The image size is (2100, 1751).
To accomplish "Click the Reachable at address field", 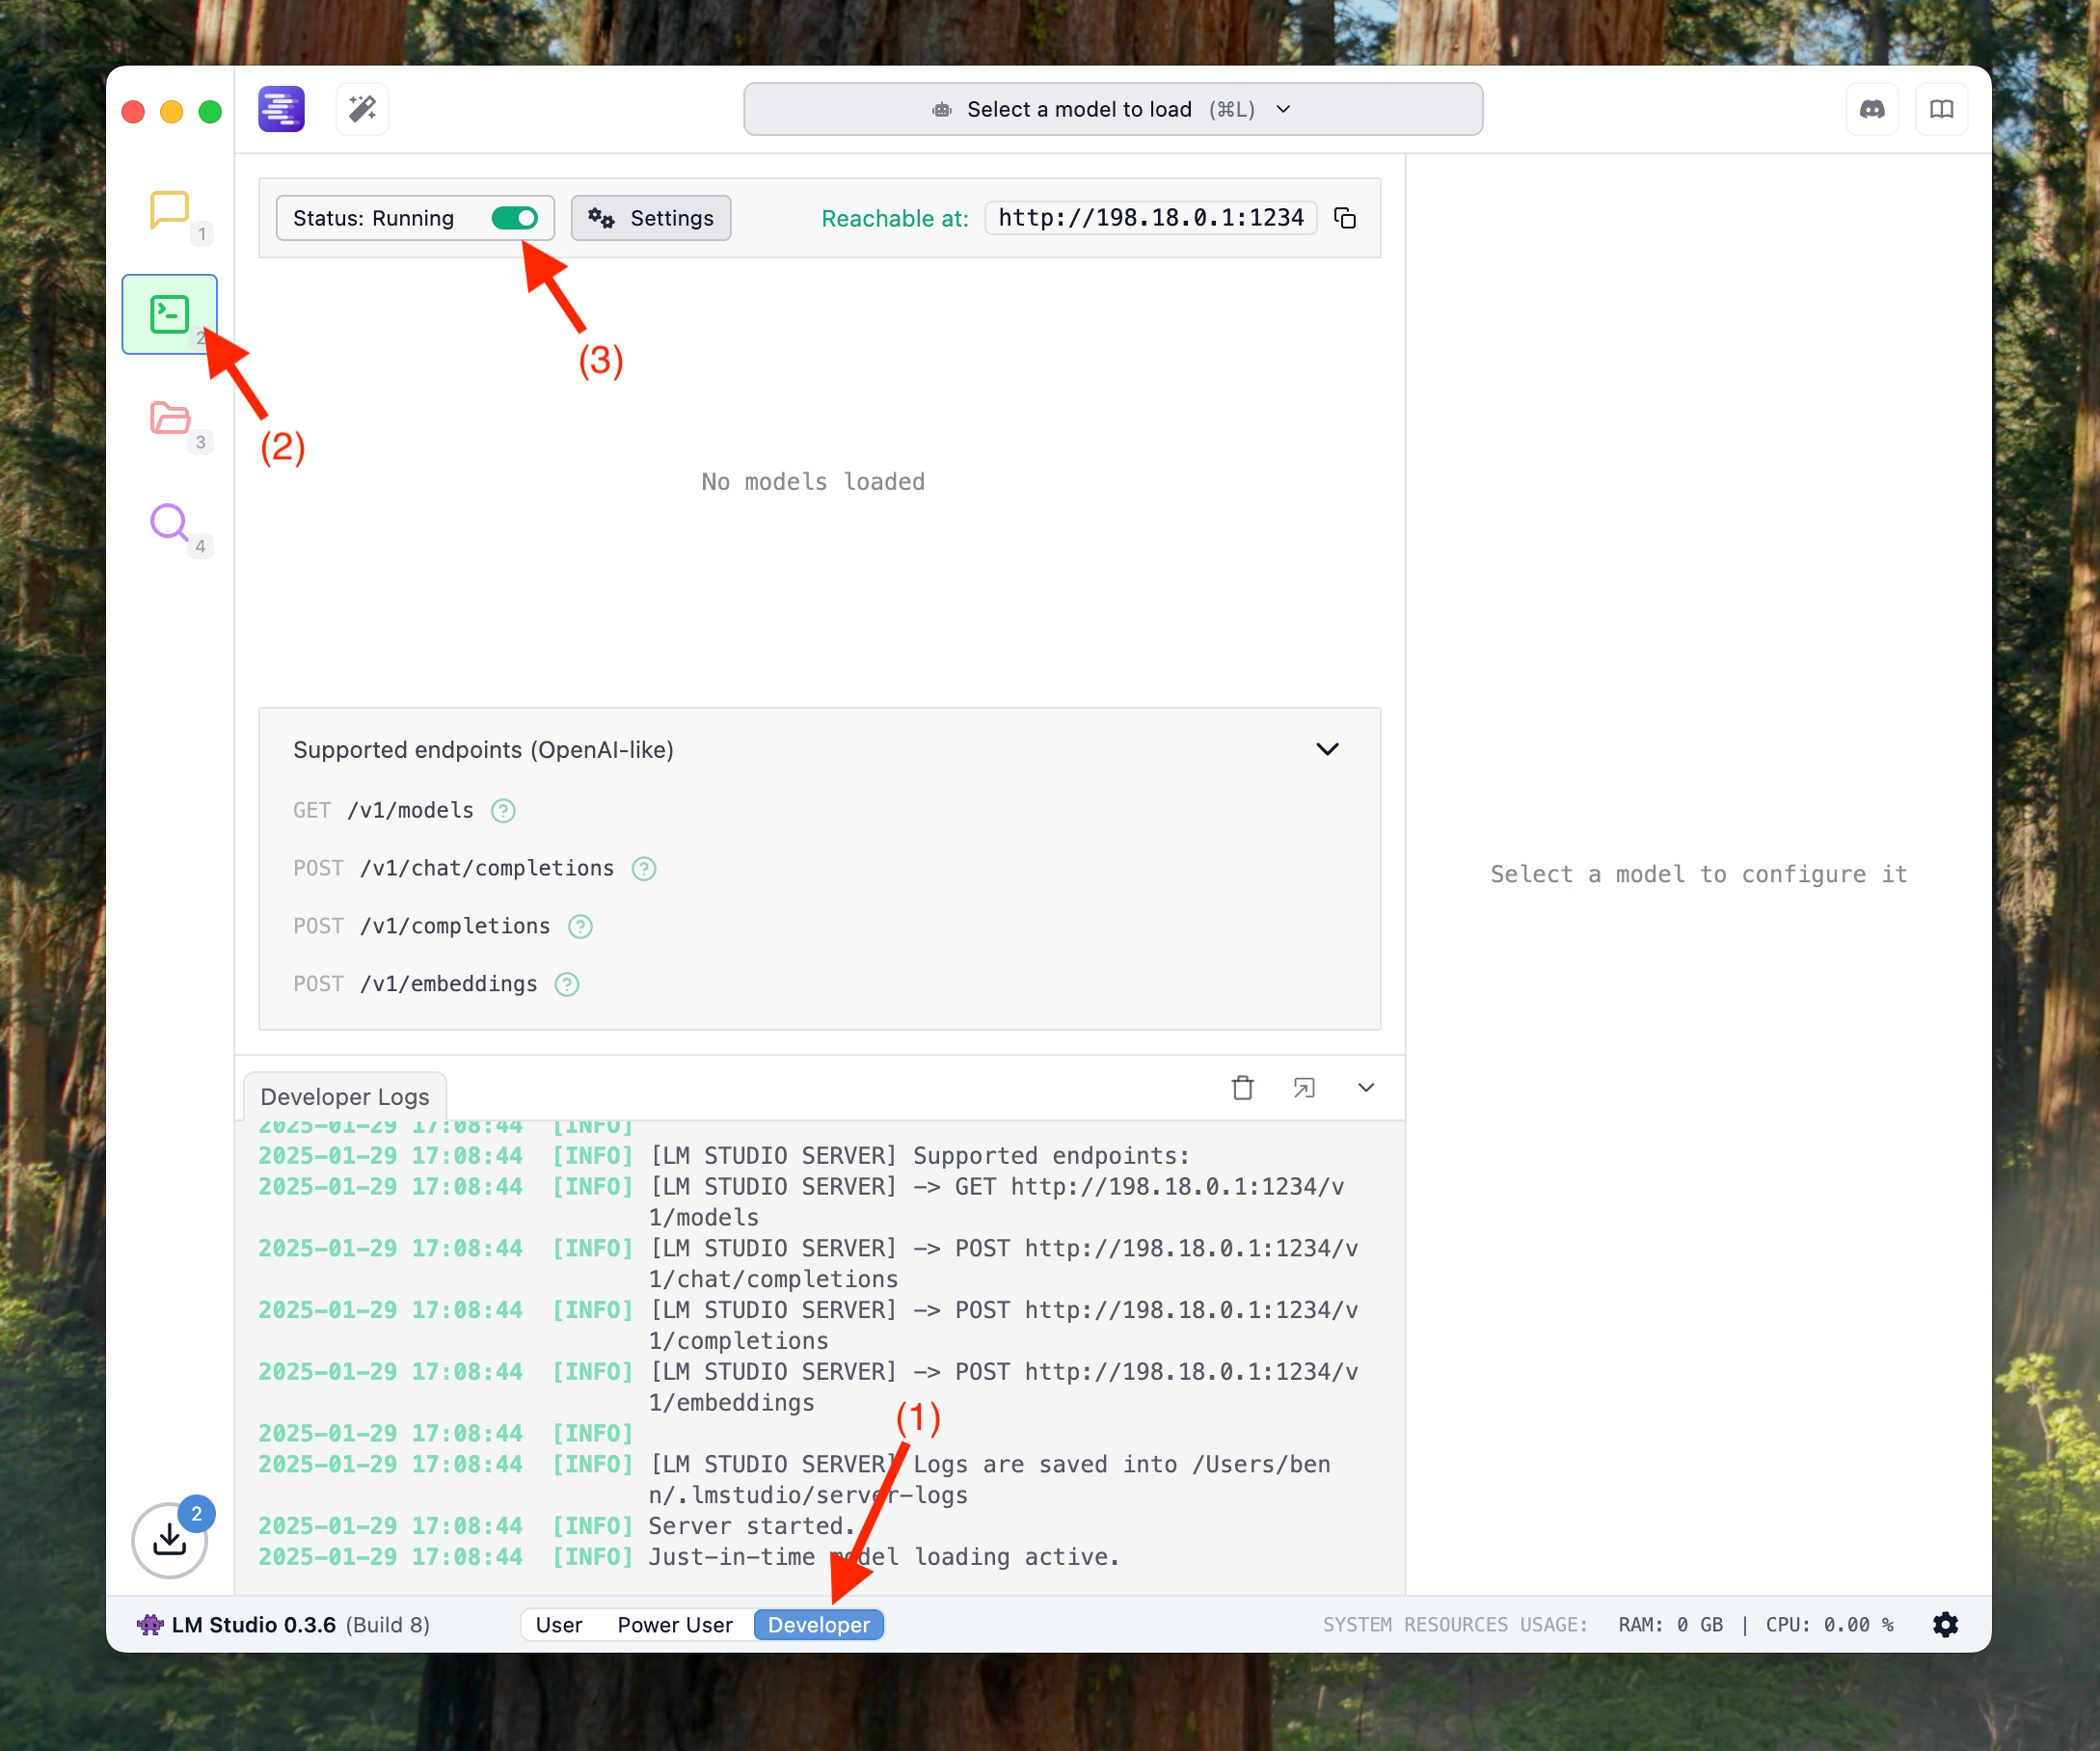I will 1150,218.
